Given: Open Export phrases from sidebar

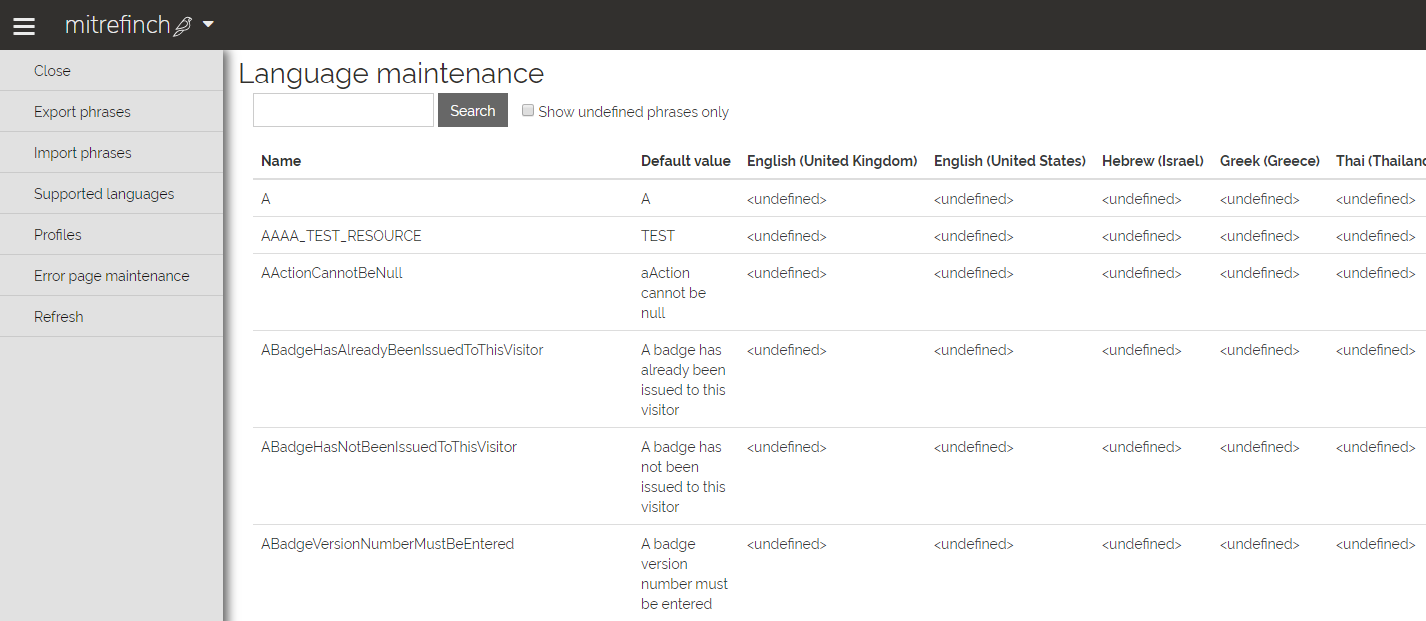Looking at the screenshot, I should [82, 112].
